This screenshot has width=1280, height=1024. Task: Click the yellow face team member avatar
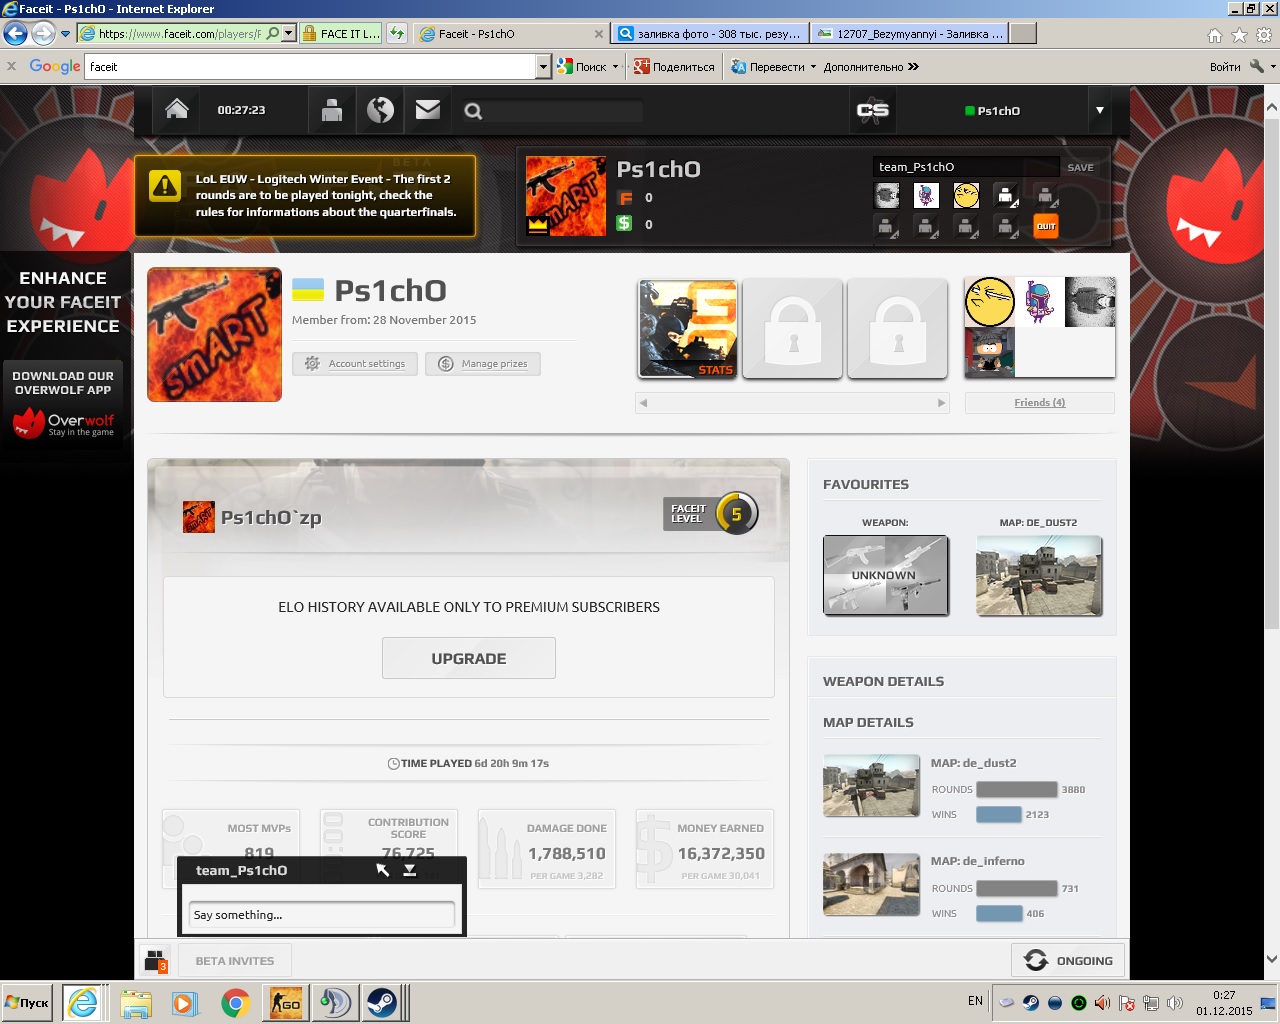click(966, 195)
